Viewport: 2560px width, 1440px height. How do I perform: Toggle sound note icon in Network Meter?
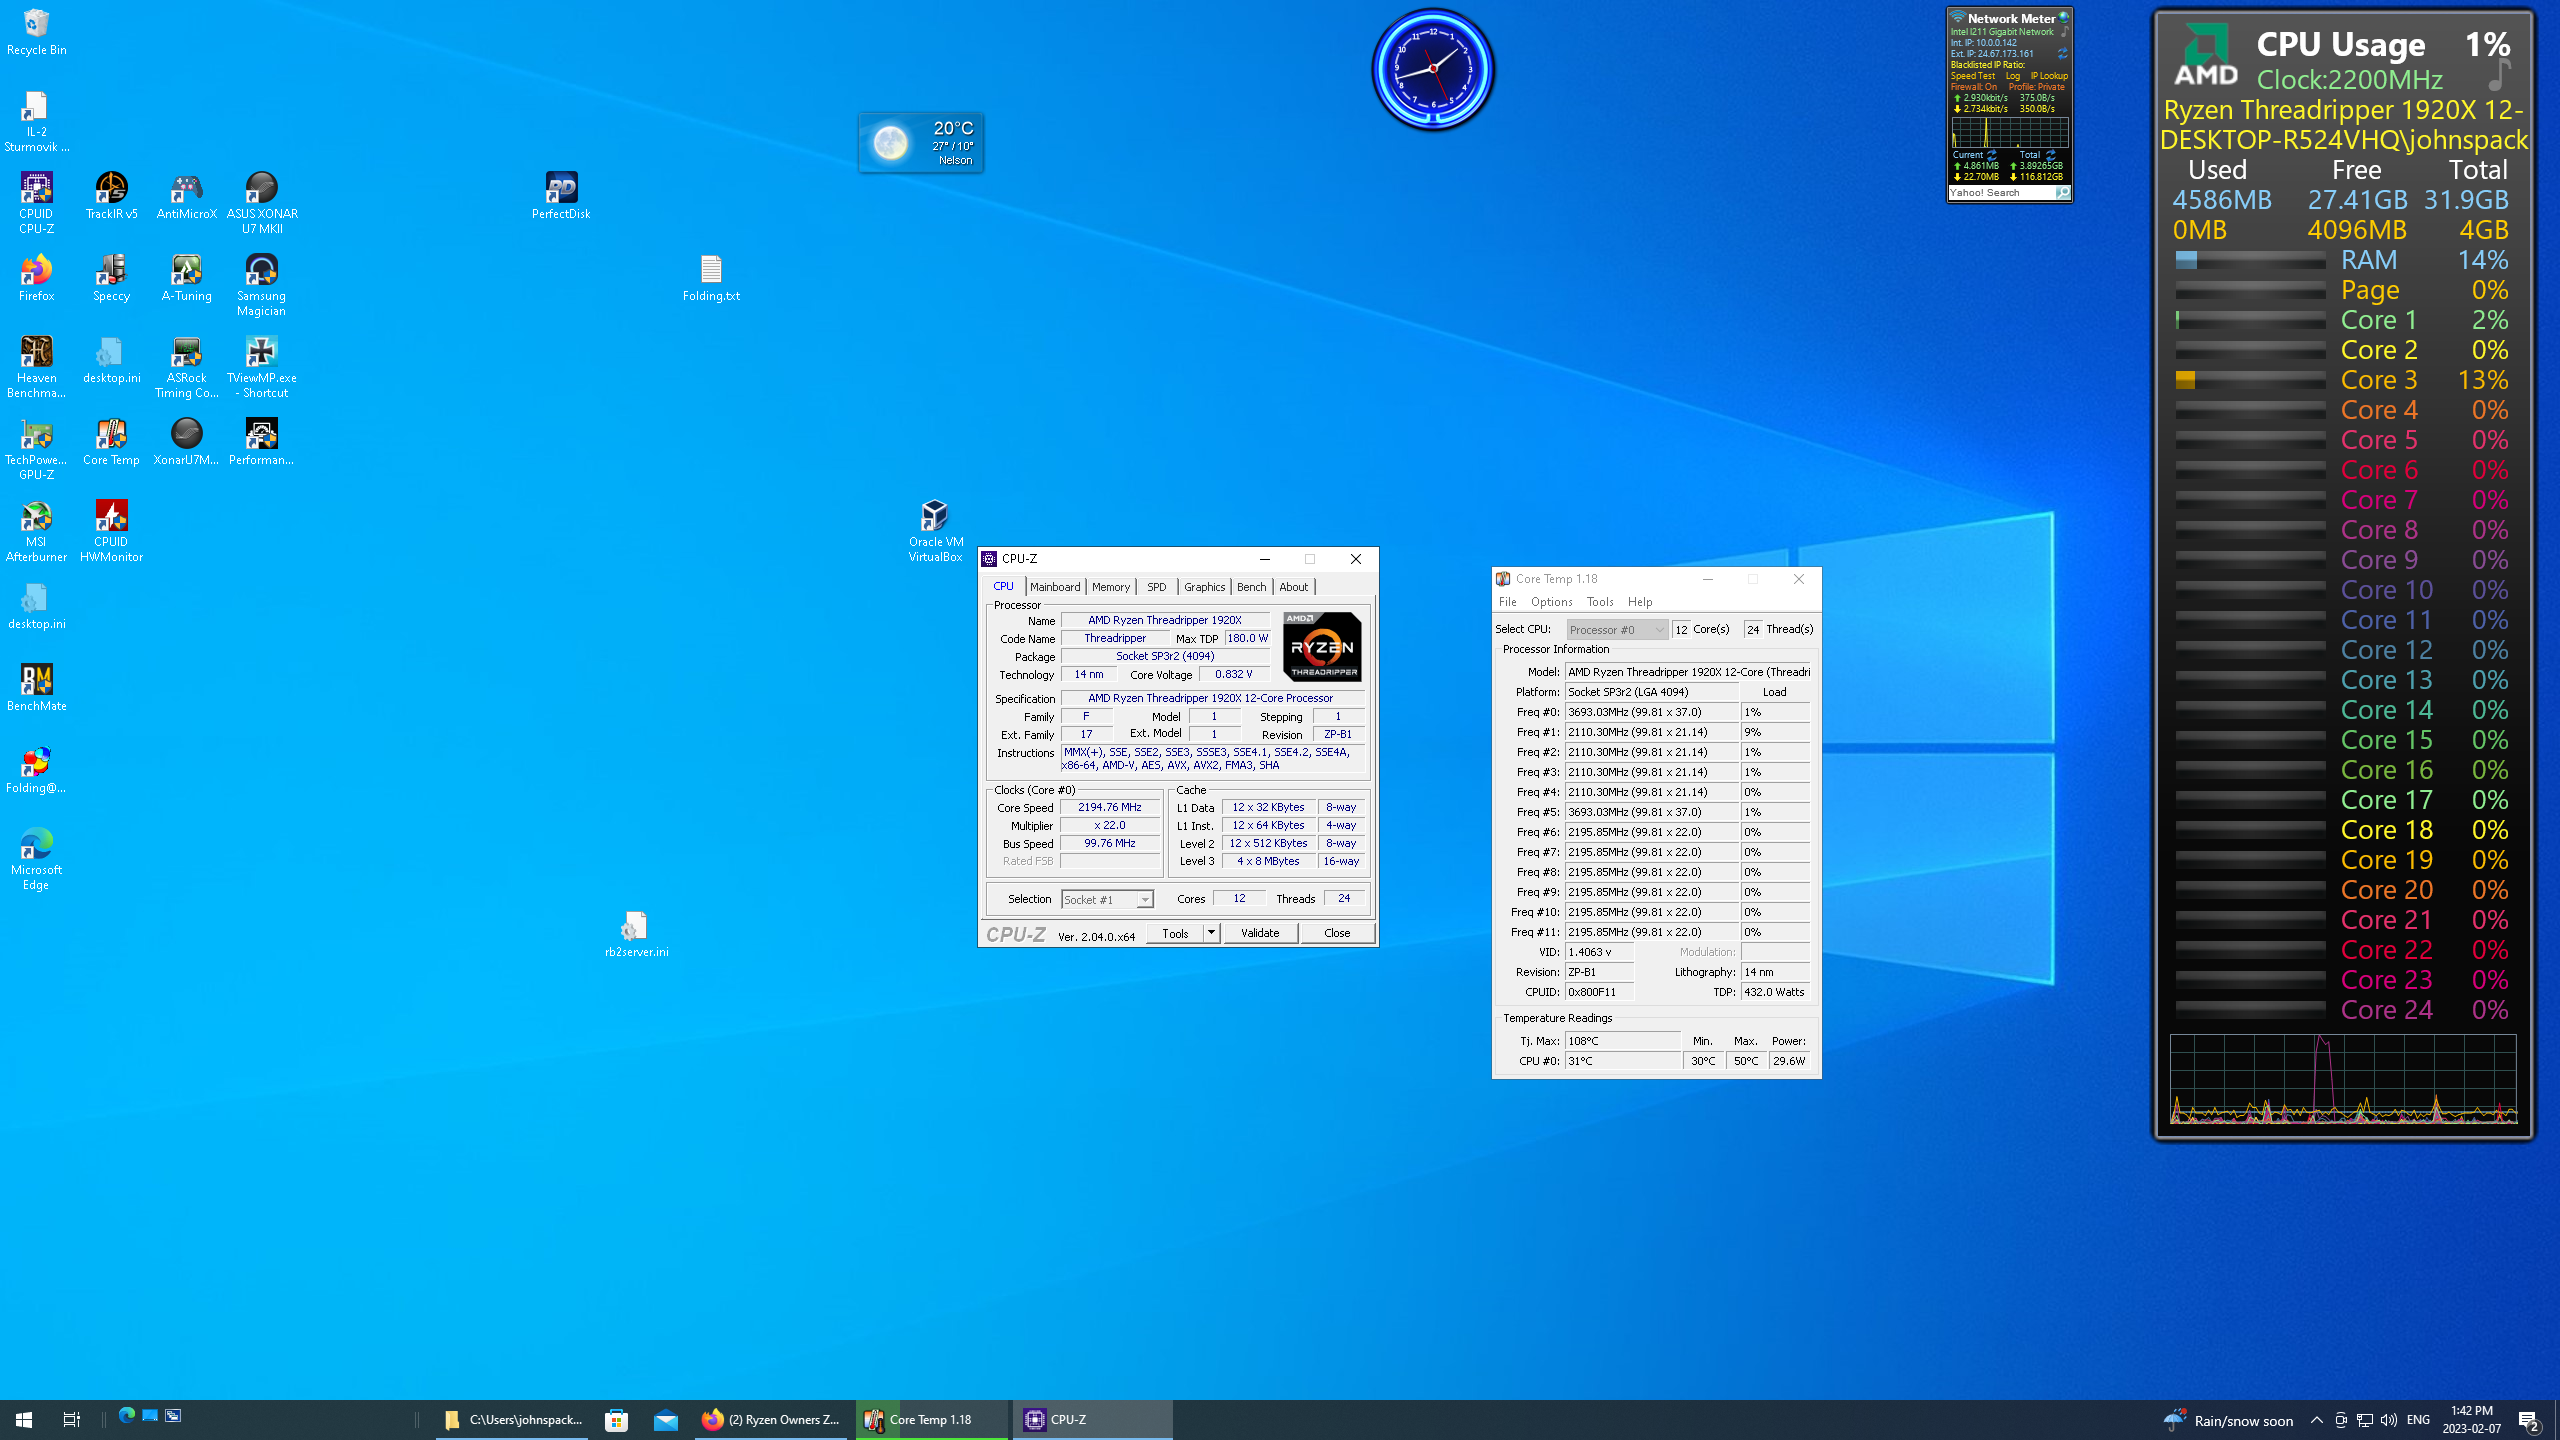[x=2064, y=32]
